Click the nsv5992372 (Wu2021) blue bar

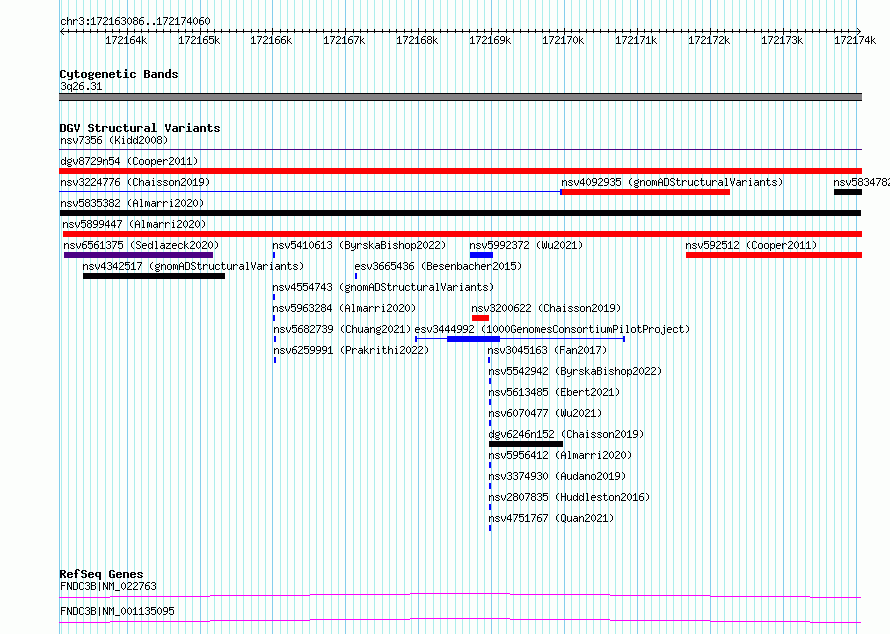pos(481,255)
